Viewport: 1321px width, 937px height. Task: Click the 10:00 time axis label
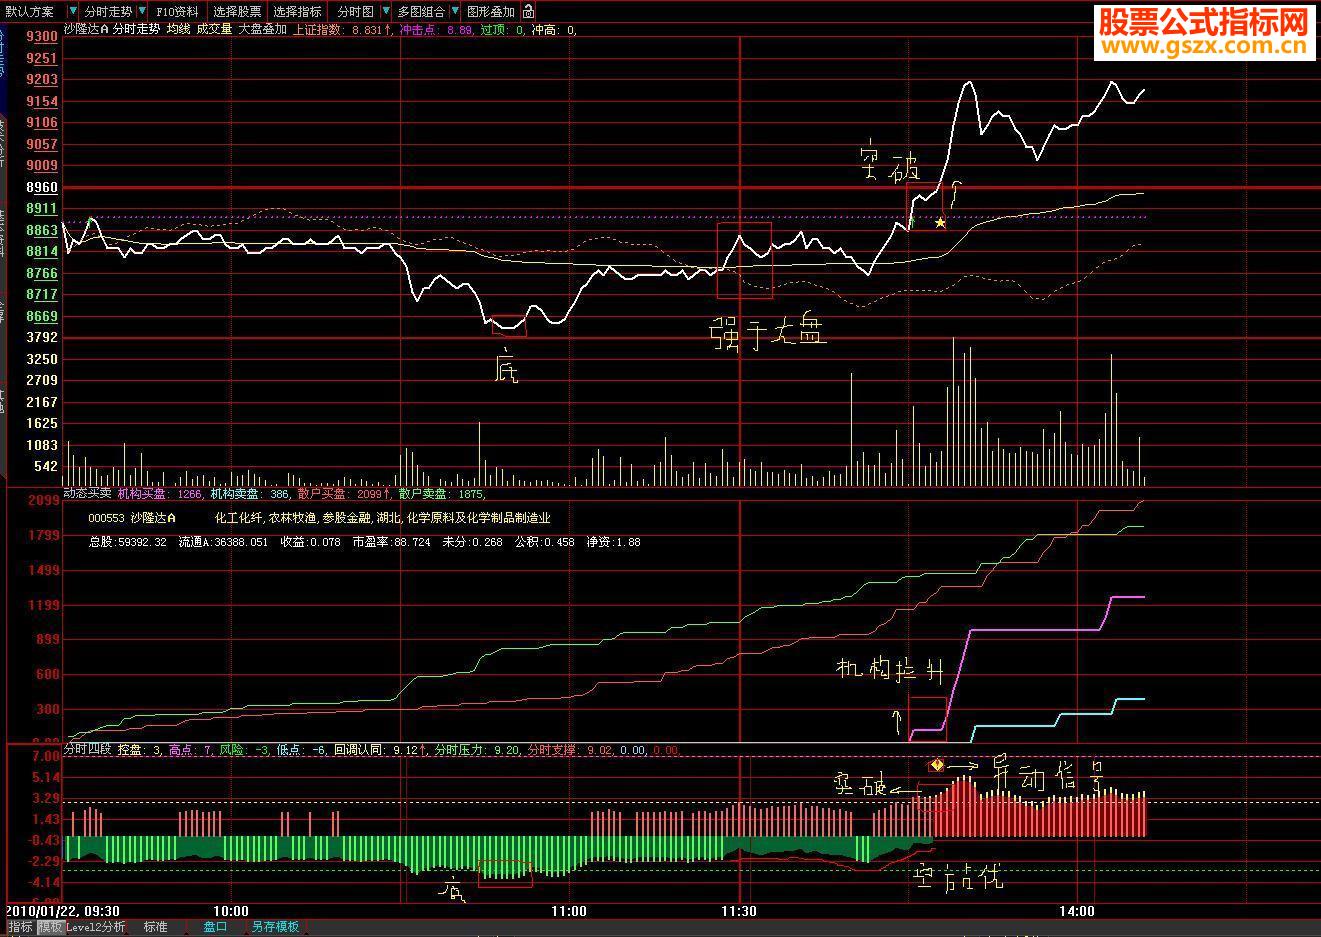tap(231, 911)
